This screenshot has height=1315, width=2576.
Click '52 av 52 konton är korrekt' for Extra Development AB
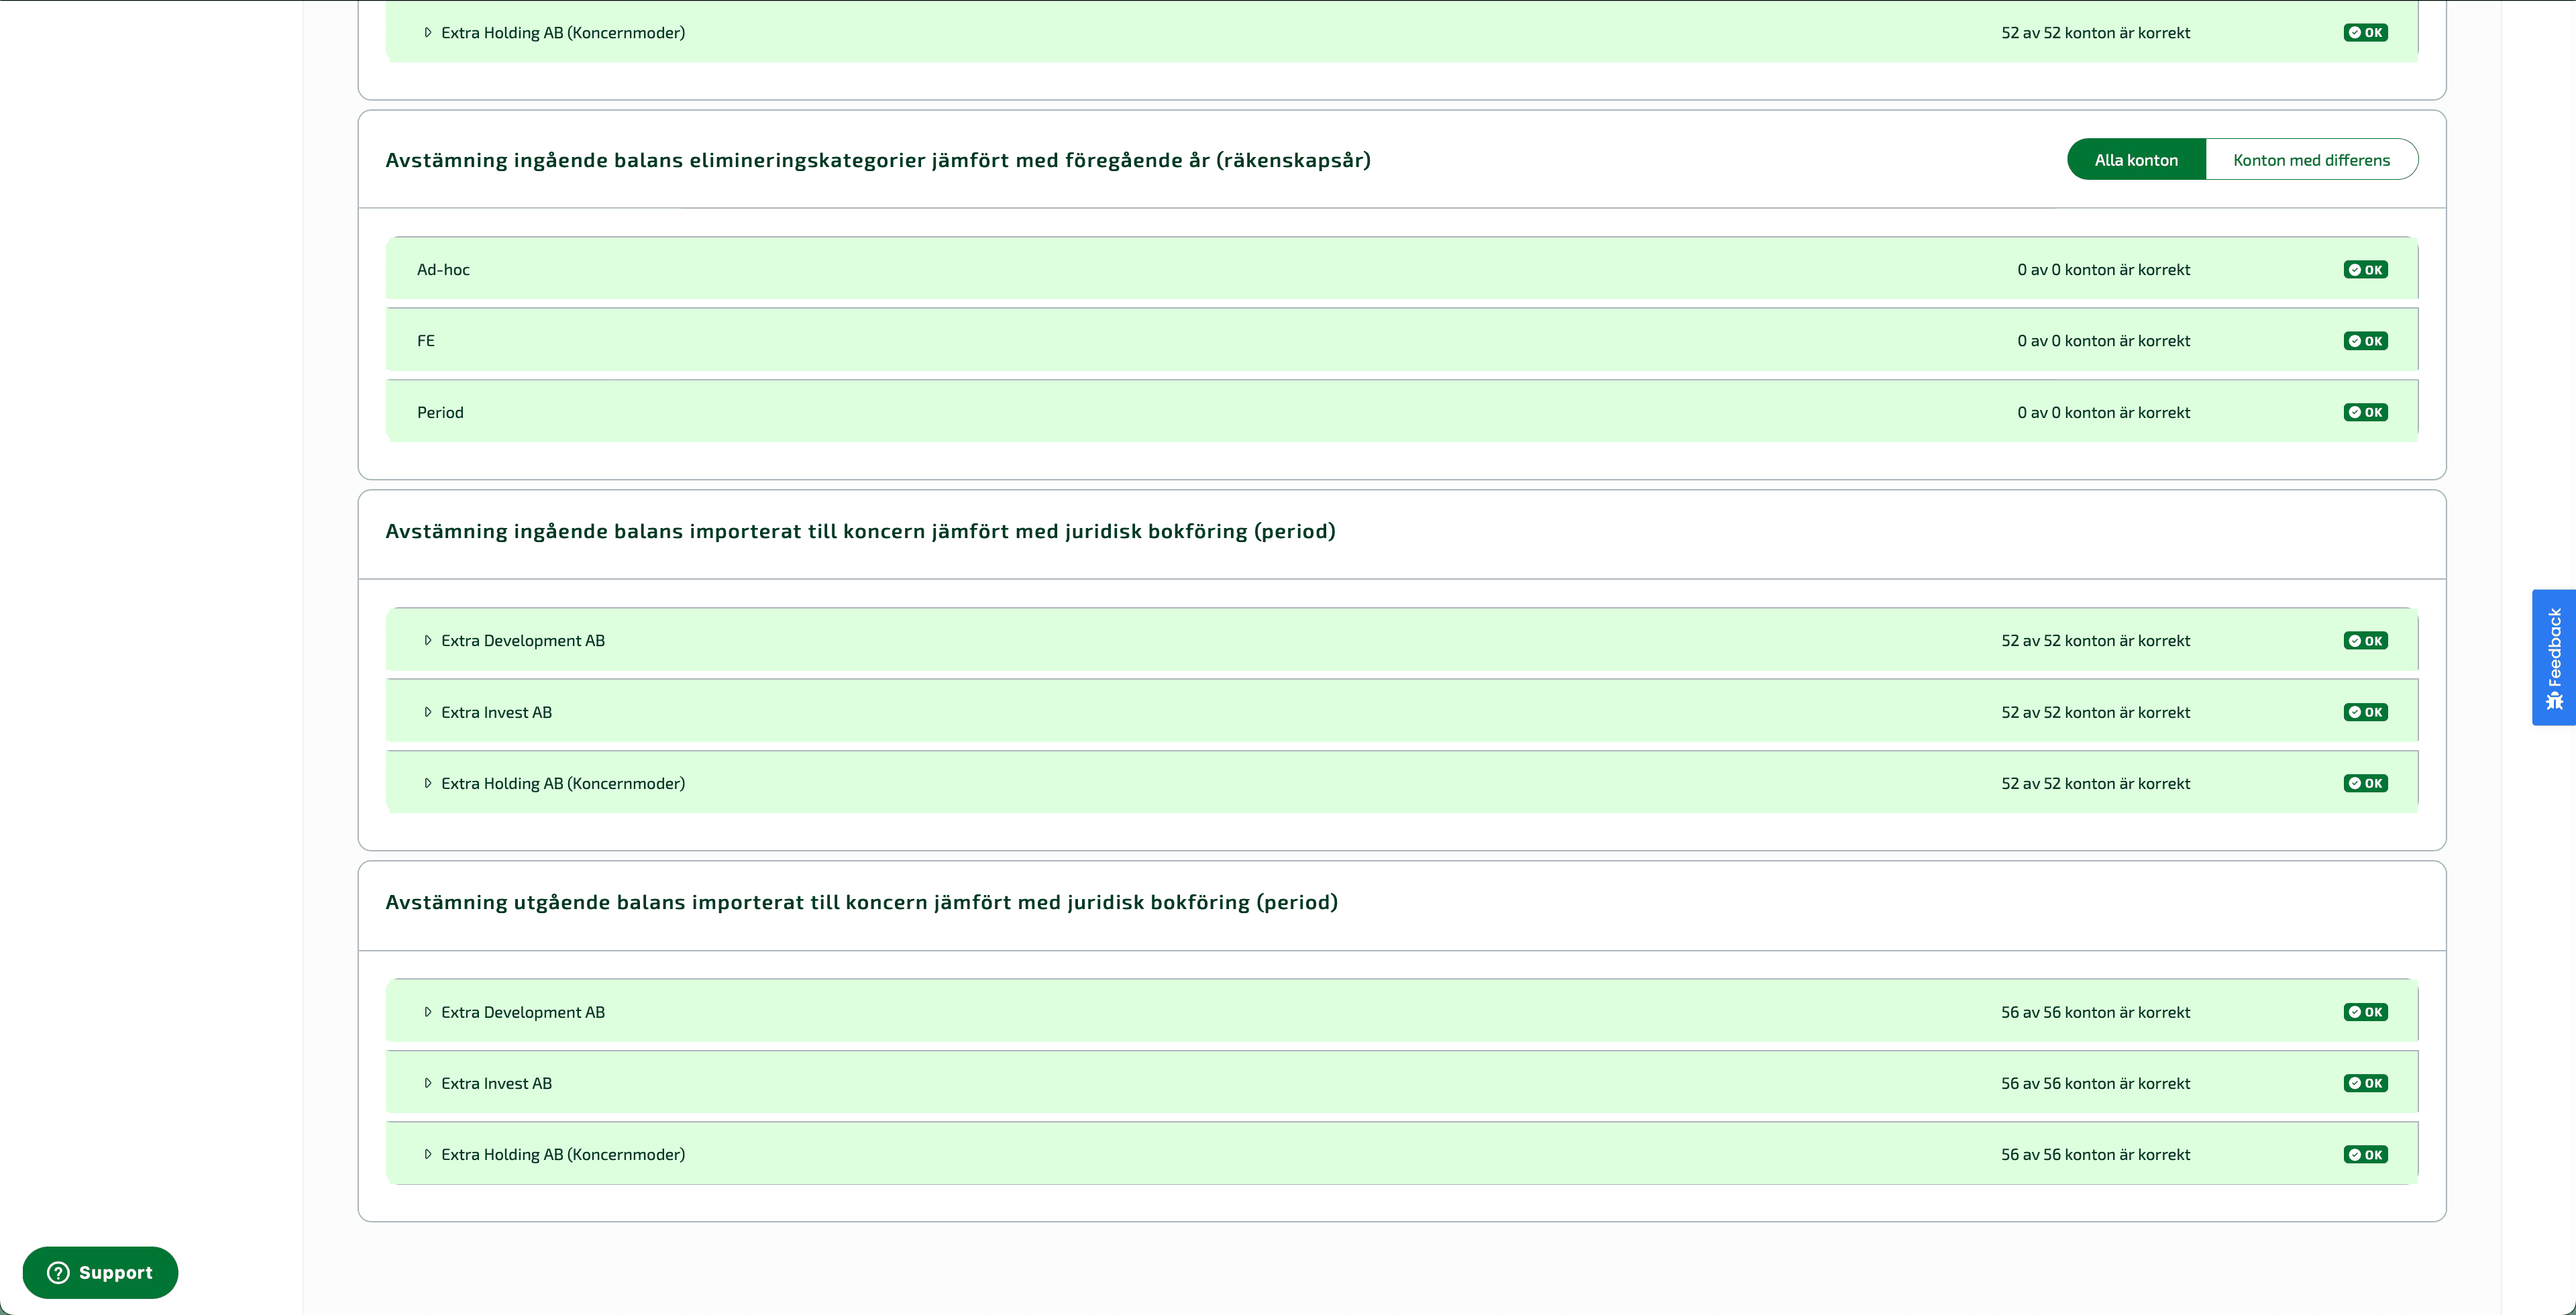(x=2095, y=641)
